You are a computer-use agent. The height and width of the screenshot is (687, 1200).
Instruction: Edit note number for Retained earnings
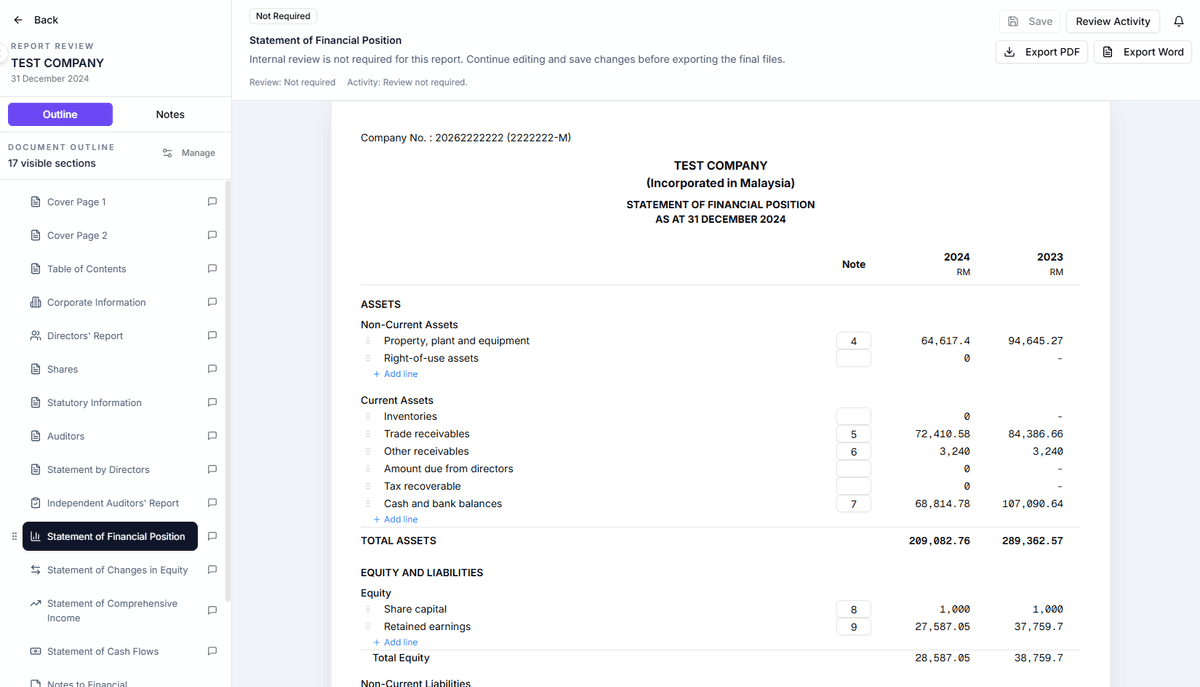point(853,627)
